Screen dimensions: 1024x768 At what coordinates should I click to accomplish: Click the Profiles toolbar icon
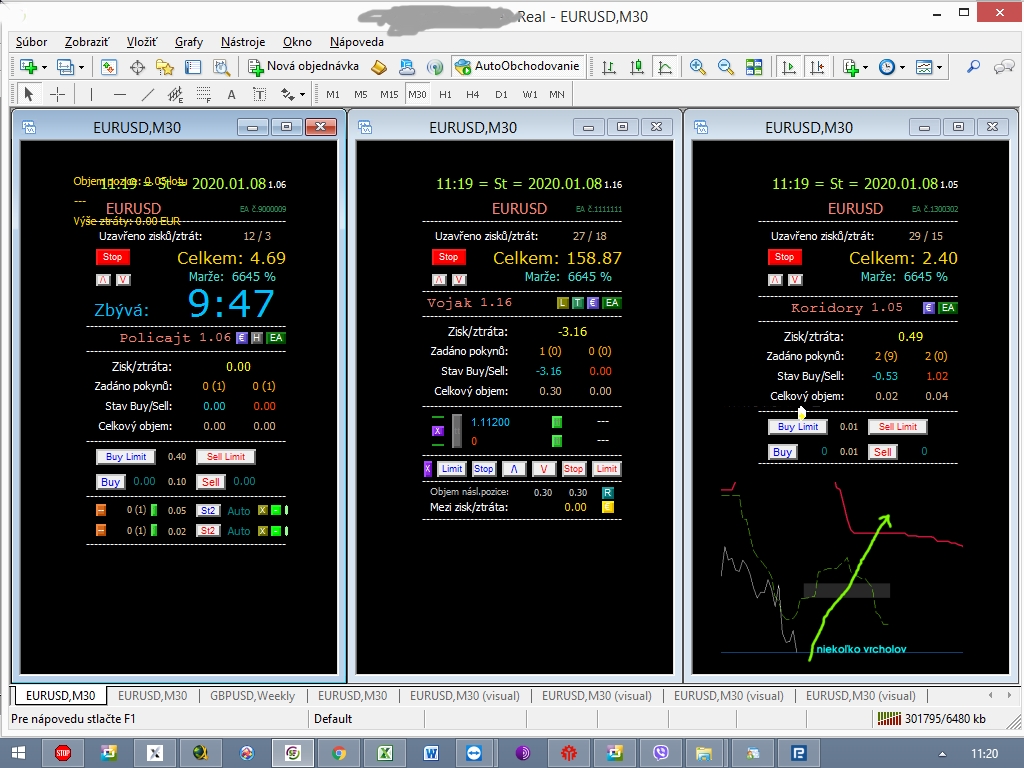(65, 67)
